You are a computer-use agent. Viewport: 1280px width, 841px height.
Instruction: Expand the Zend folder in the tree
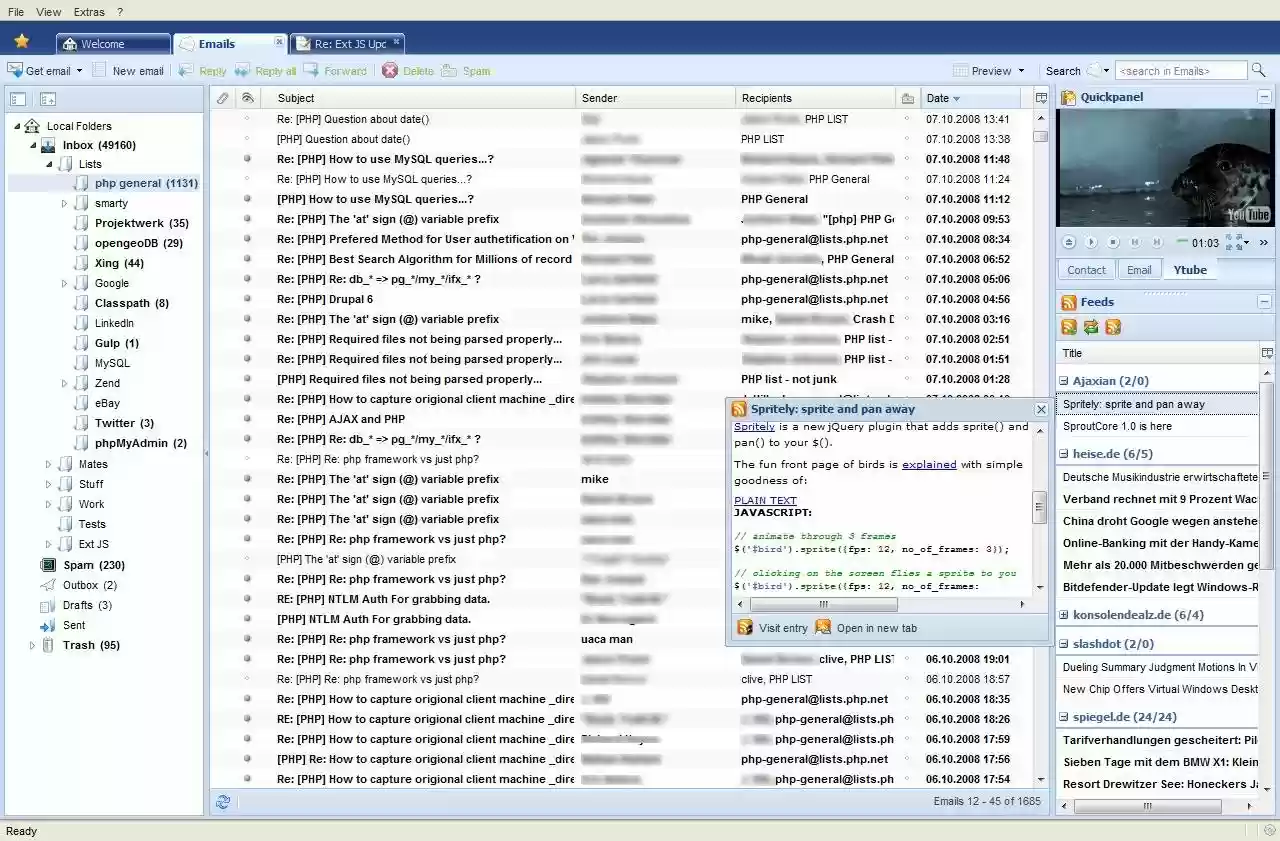64,382
